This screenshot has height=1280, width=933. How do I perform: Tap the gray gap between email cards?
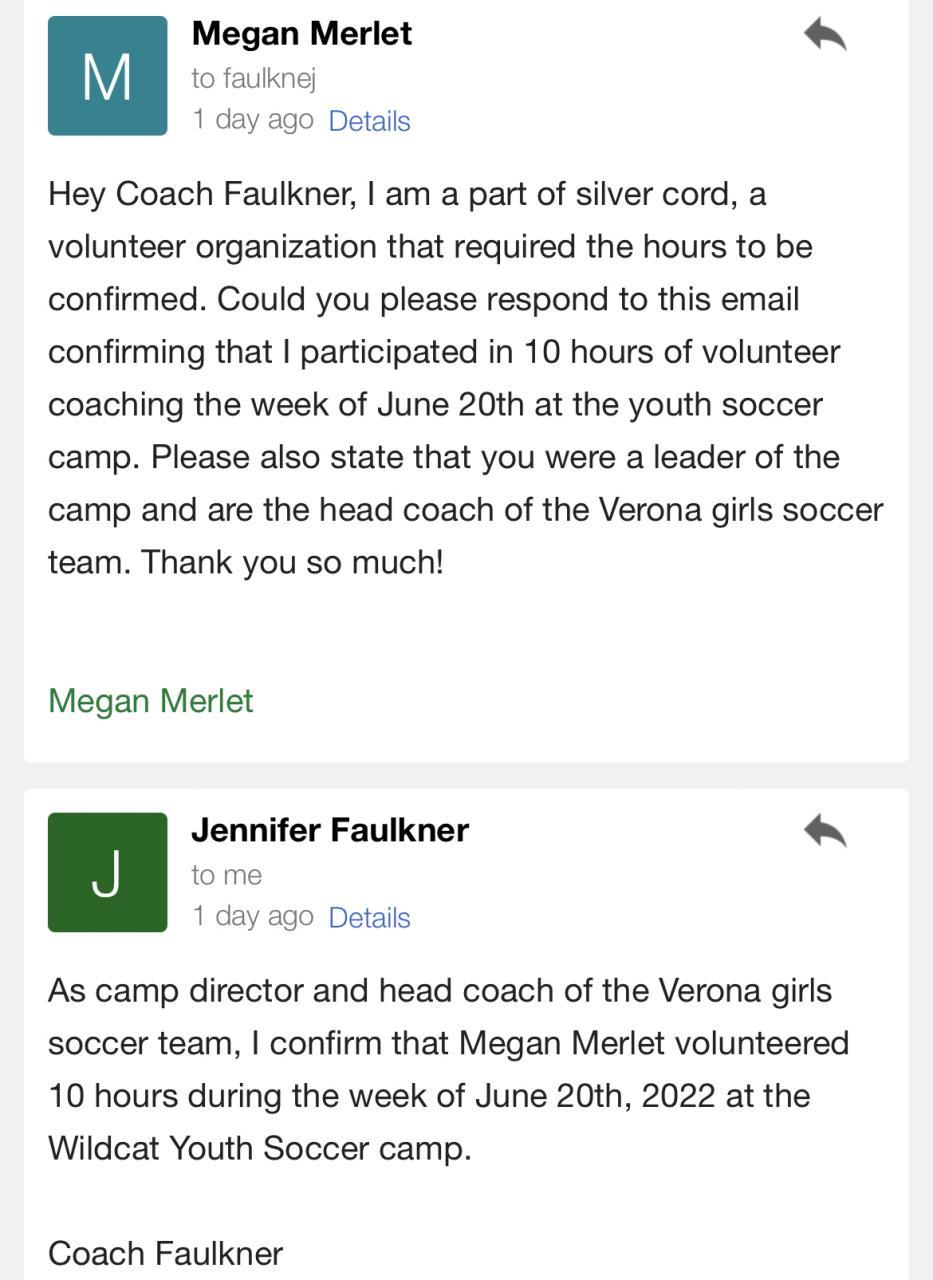click(466, 776)
